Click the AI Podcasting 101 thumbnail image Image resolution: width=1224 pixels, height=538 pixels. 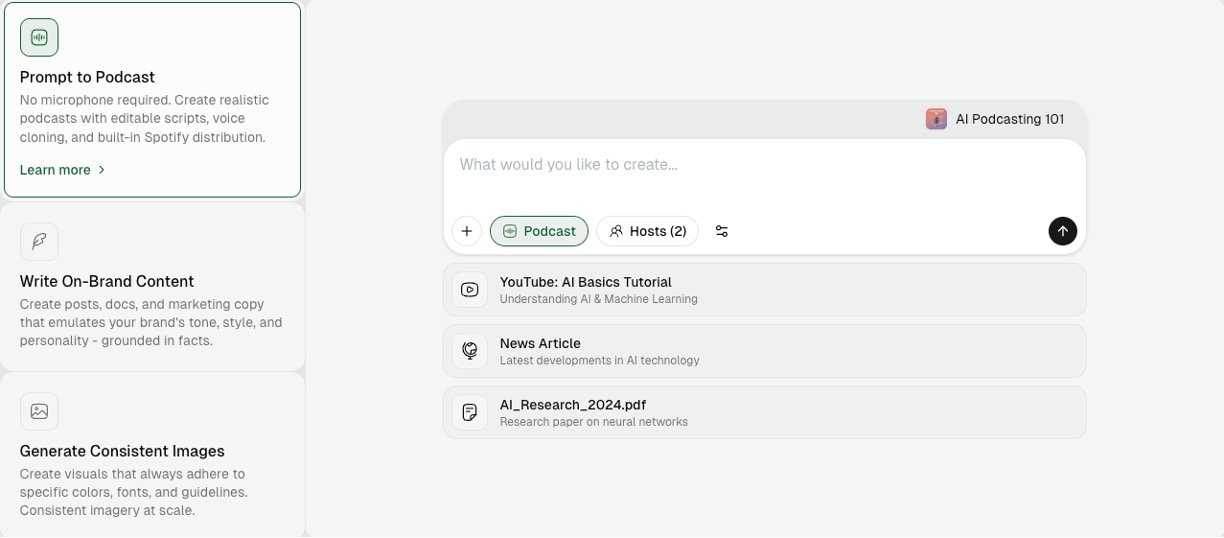tap(936, 119)
